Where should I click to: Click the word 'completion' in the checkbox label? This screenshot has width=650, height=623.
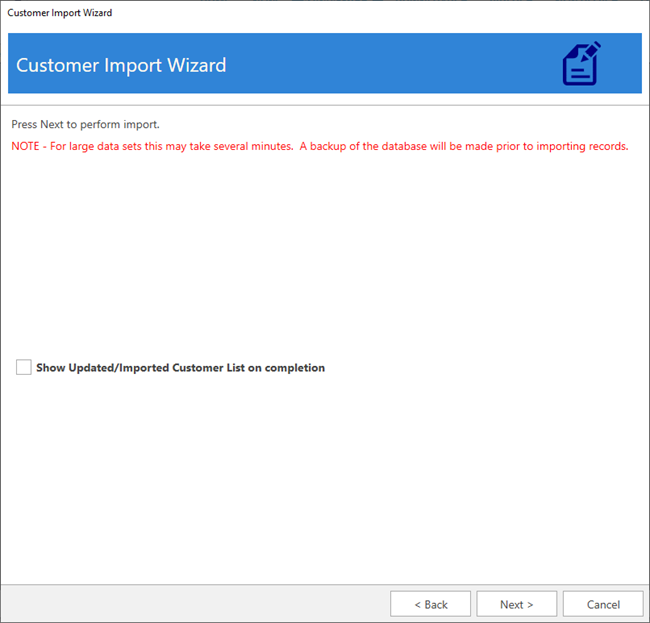click(293, 368)
